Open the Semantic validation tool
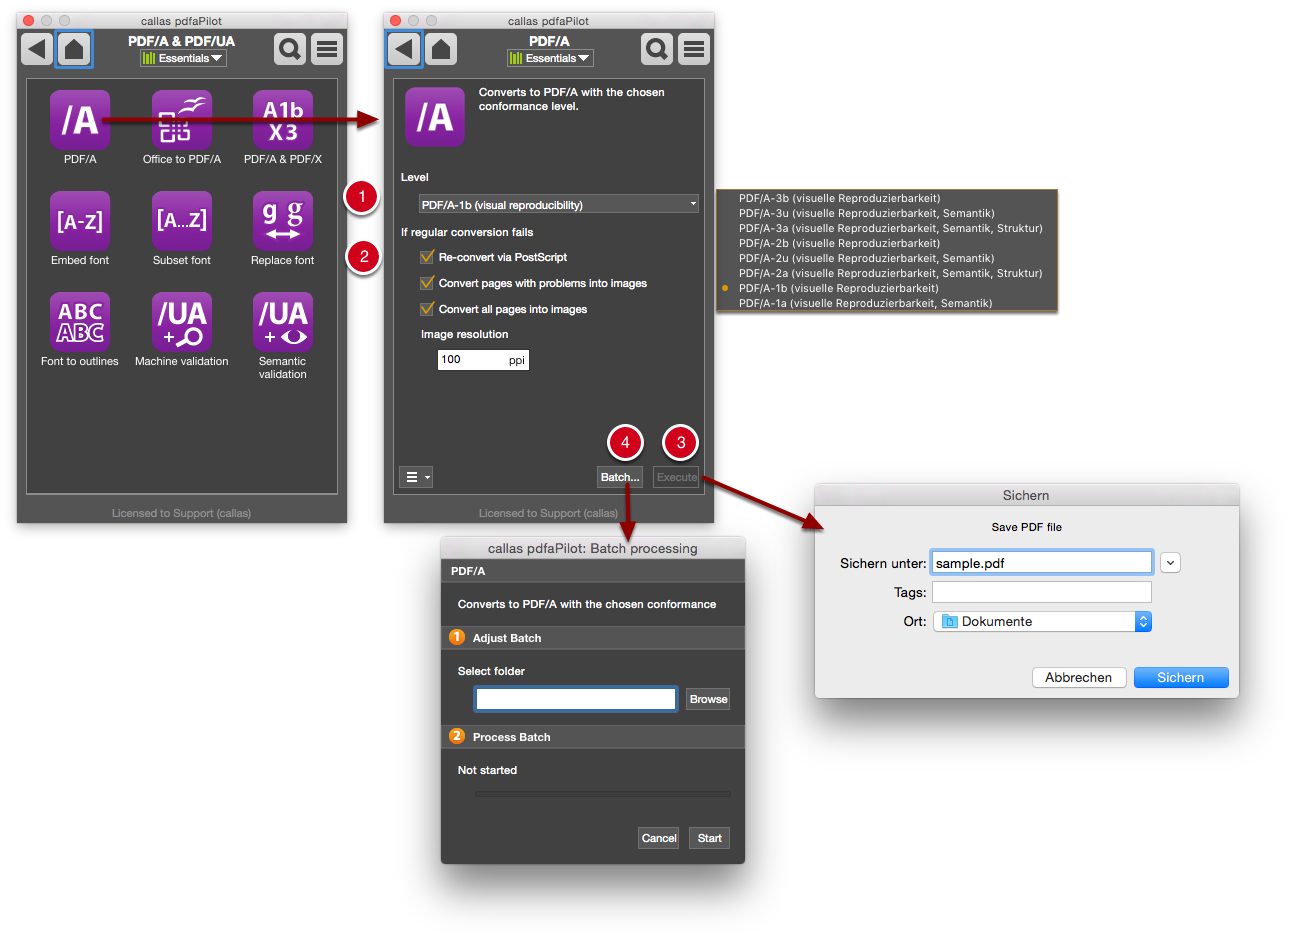Viewport: 1295px width, 944px height. 283,322
